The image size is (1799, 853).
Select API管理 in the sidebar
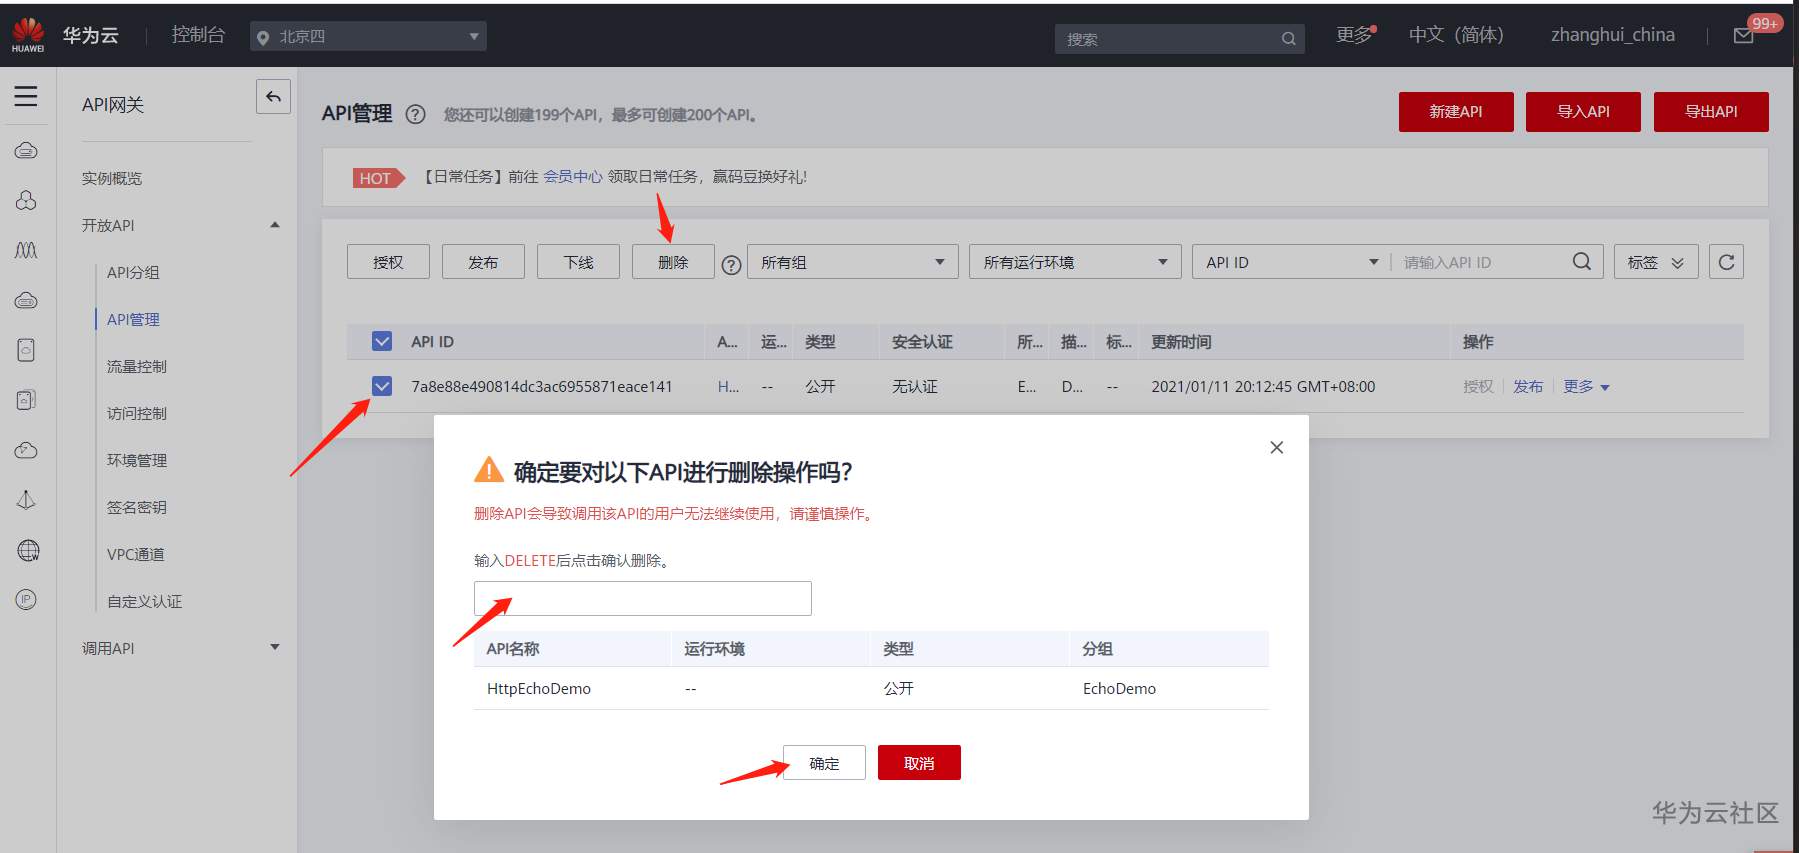point(133,319)
